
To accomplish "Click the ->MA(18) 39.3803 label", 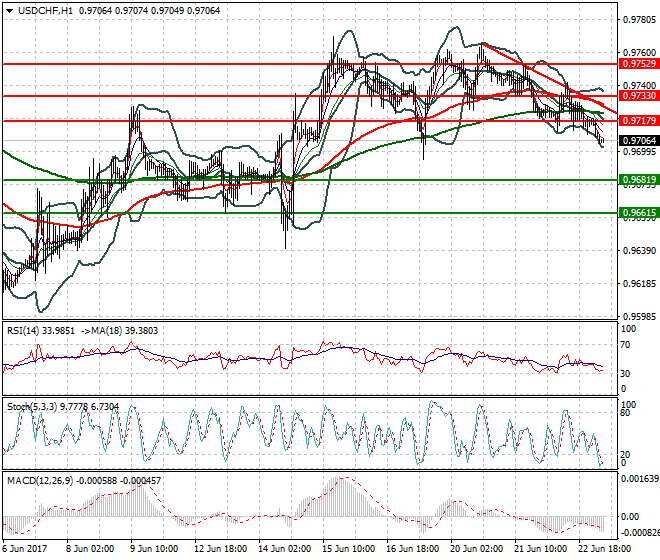I will coord(119,331).
